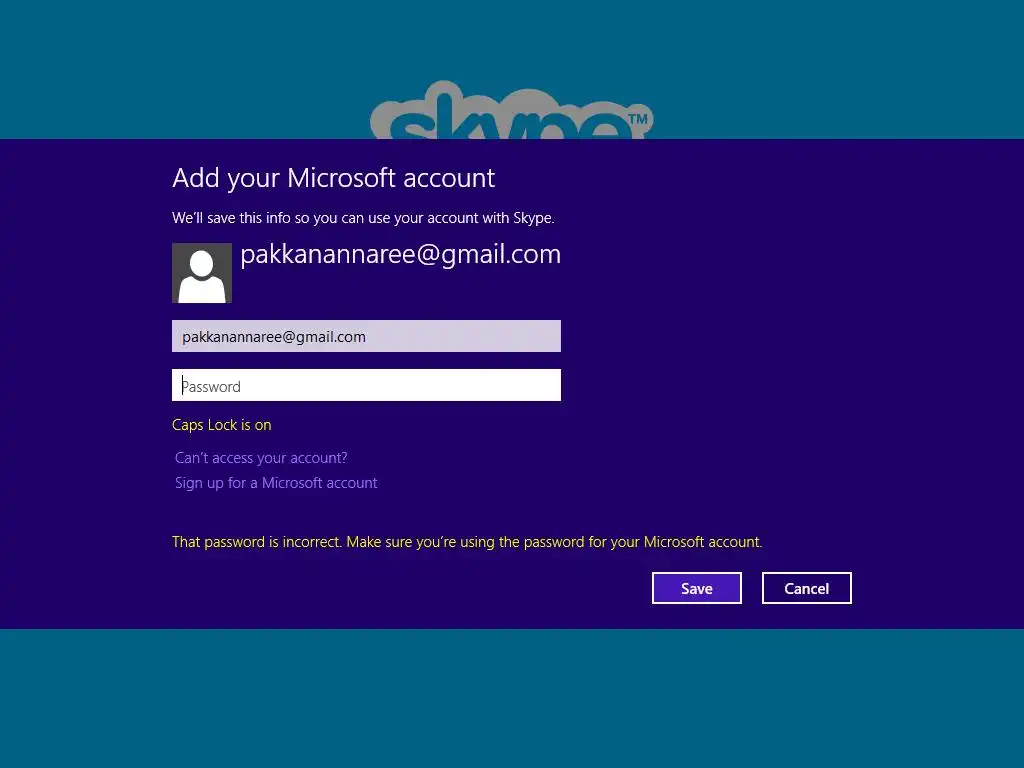The height and width of the screenshot is (768, 1024).
Task: Click the TM trademark symbol on Skype logo
Action: point(637,119)
